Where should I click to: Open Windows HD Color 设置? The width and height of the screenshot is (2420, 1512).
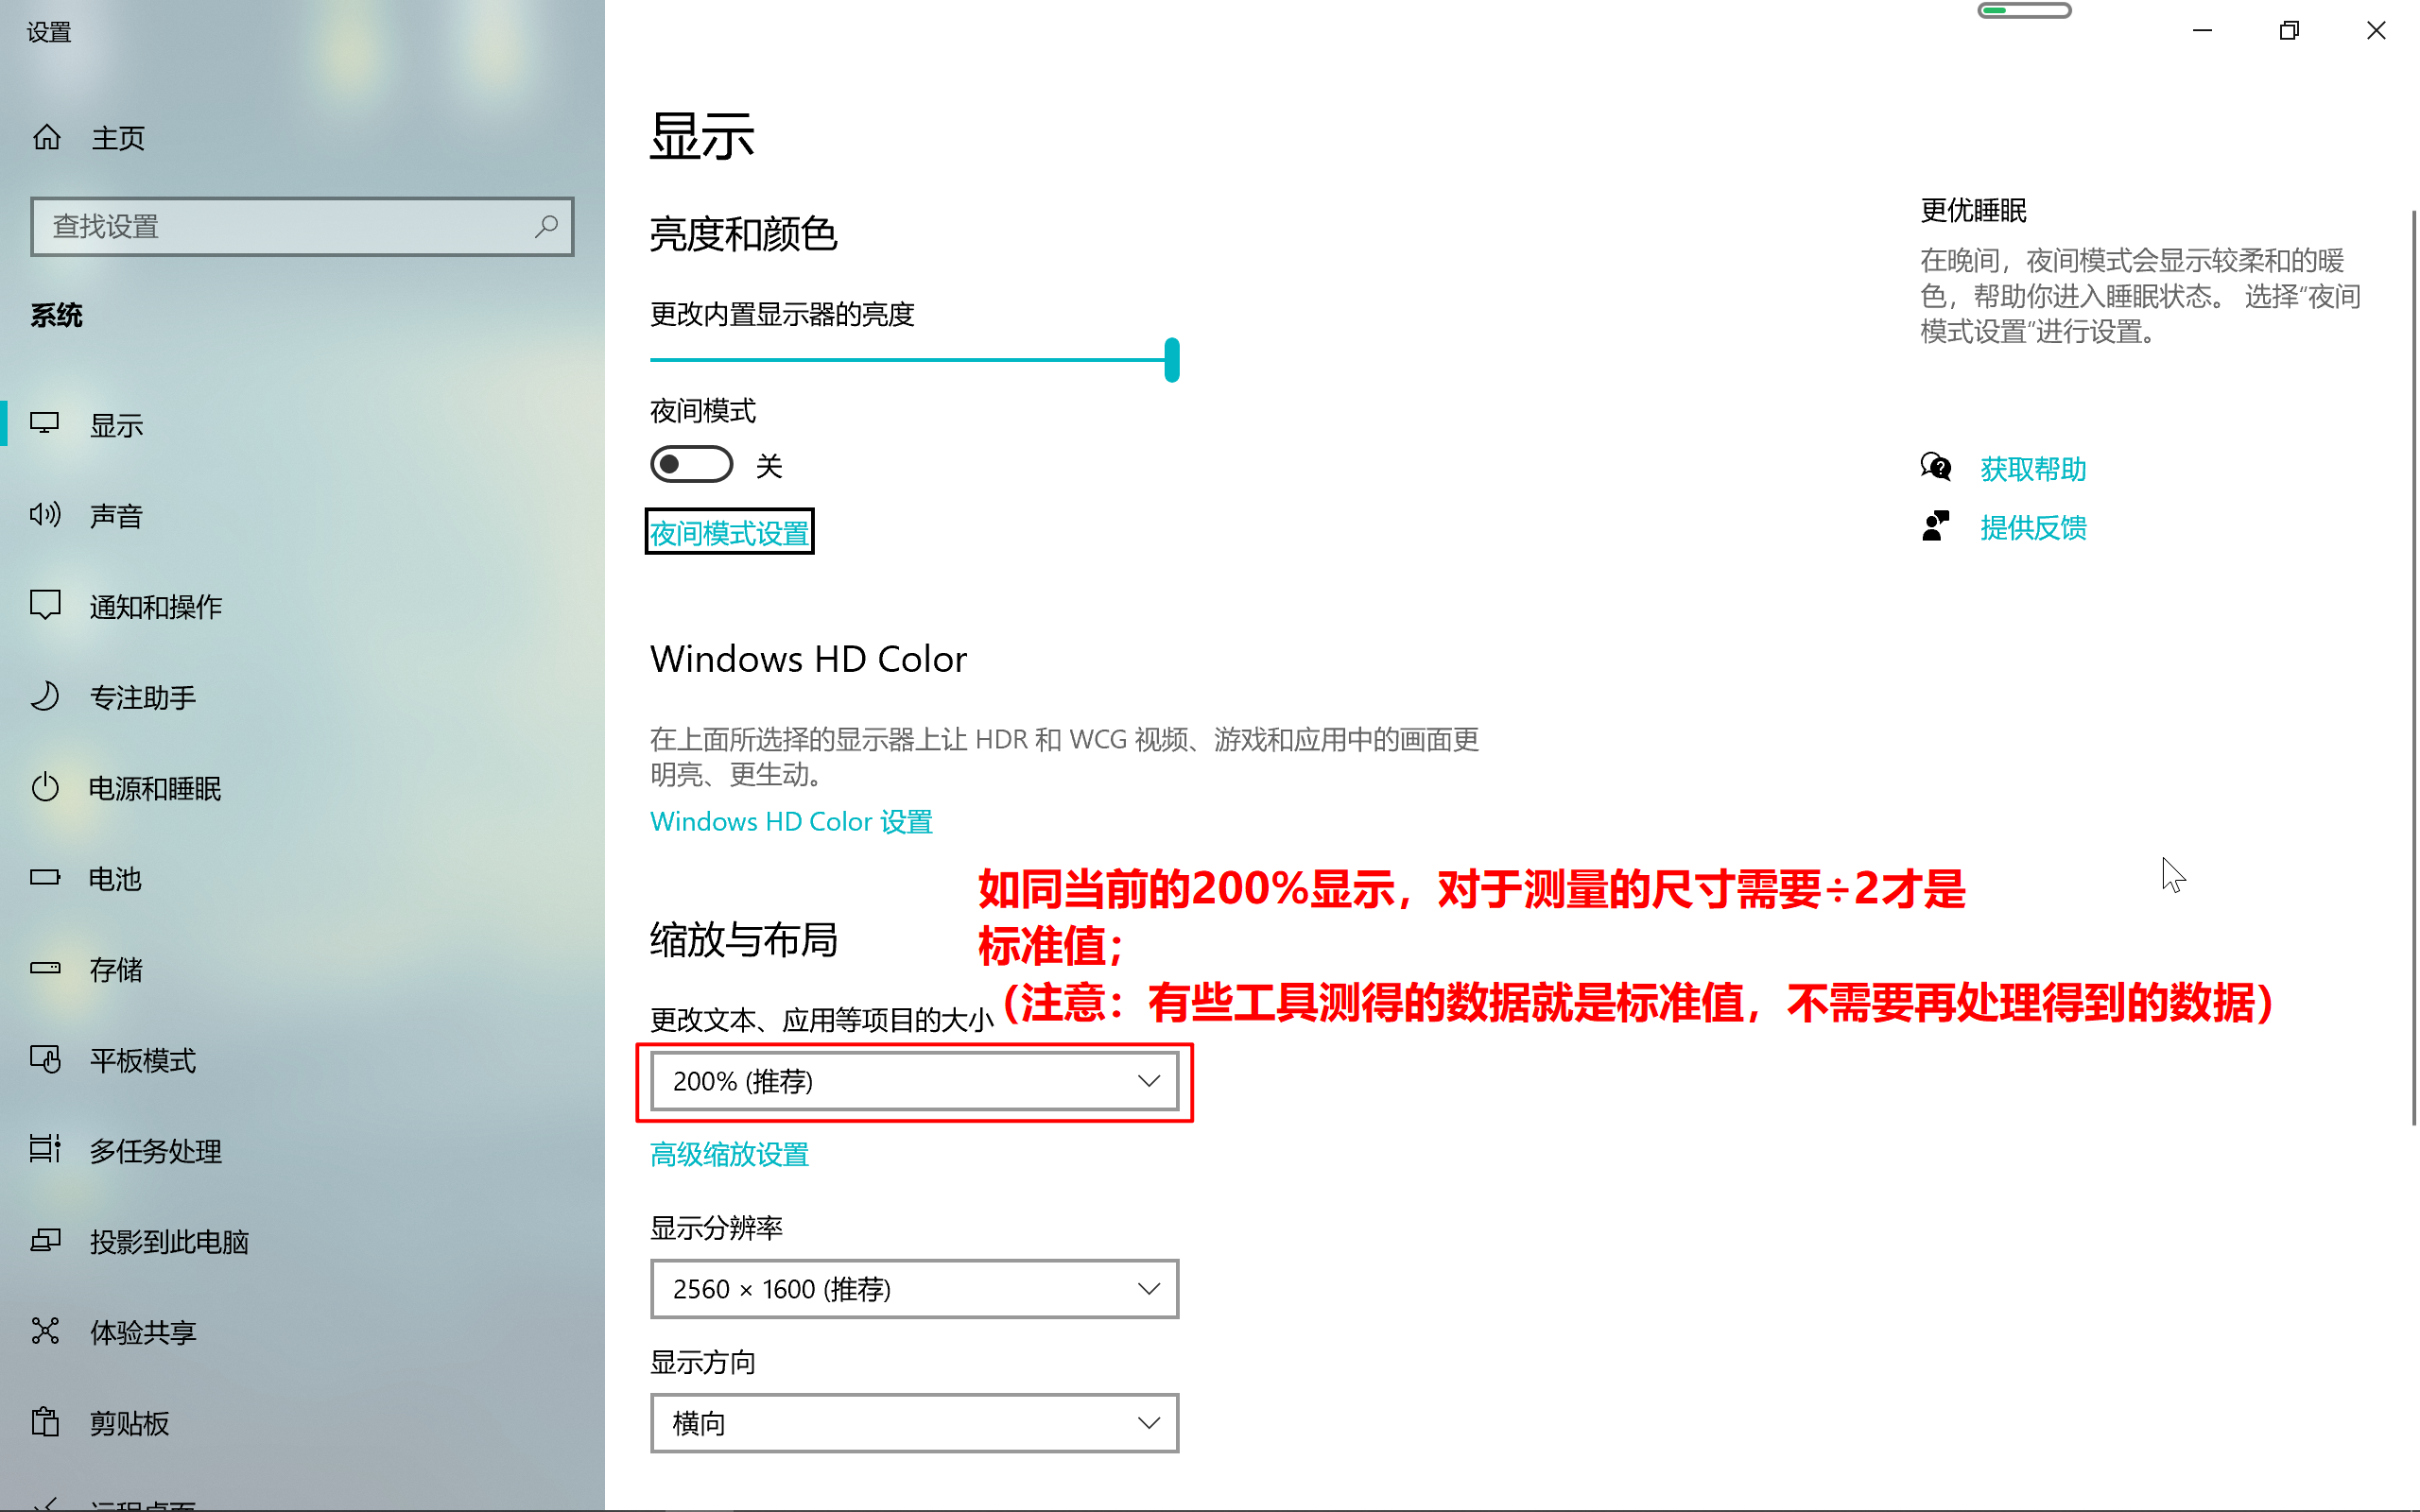click(791, 820)
